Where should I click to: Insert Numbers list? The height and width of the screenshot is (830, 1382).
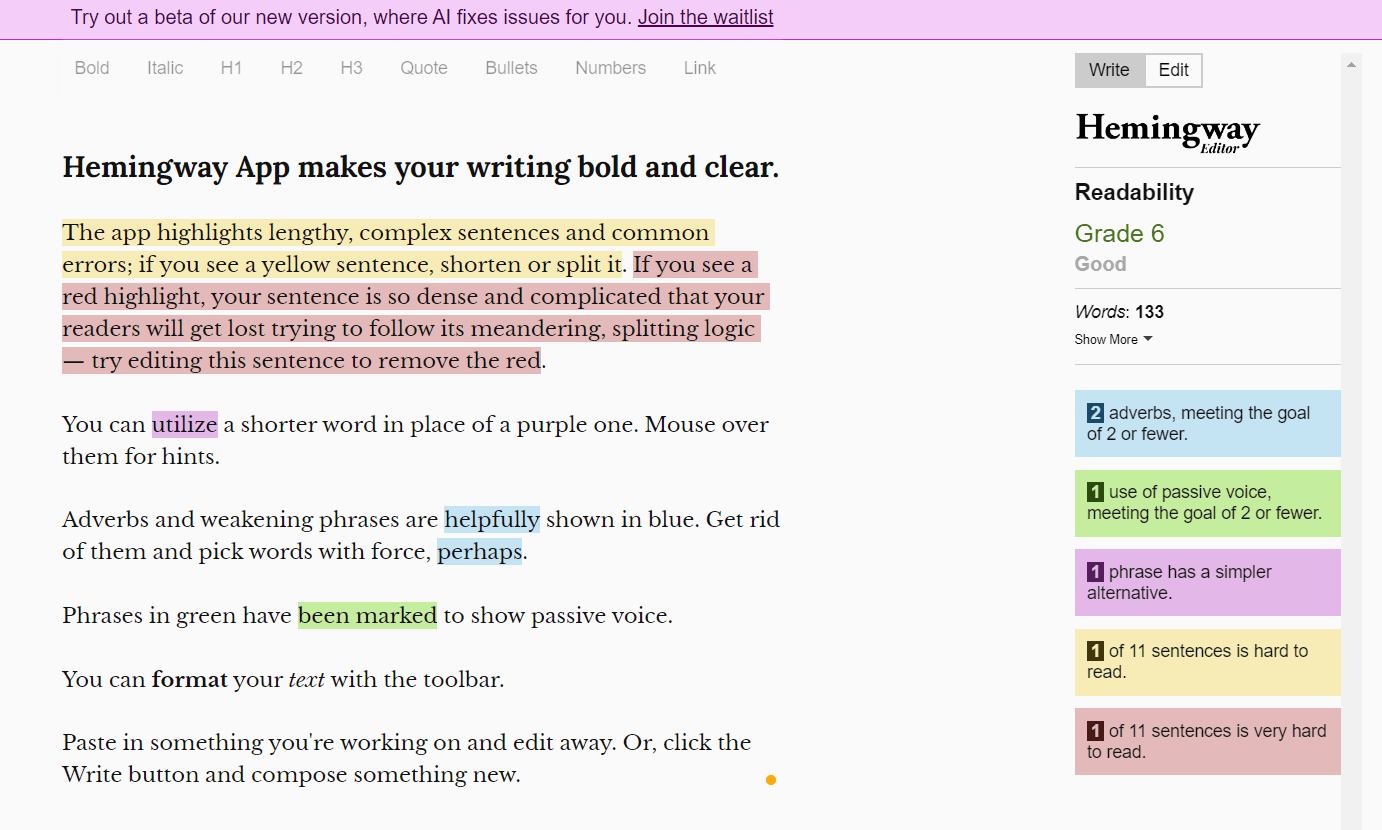[610, 68]
